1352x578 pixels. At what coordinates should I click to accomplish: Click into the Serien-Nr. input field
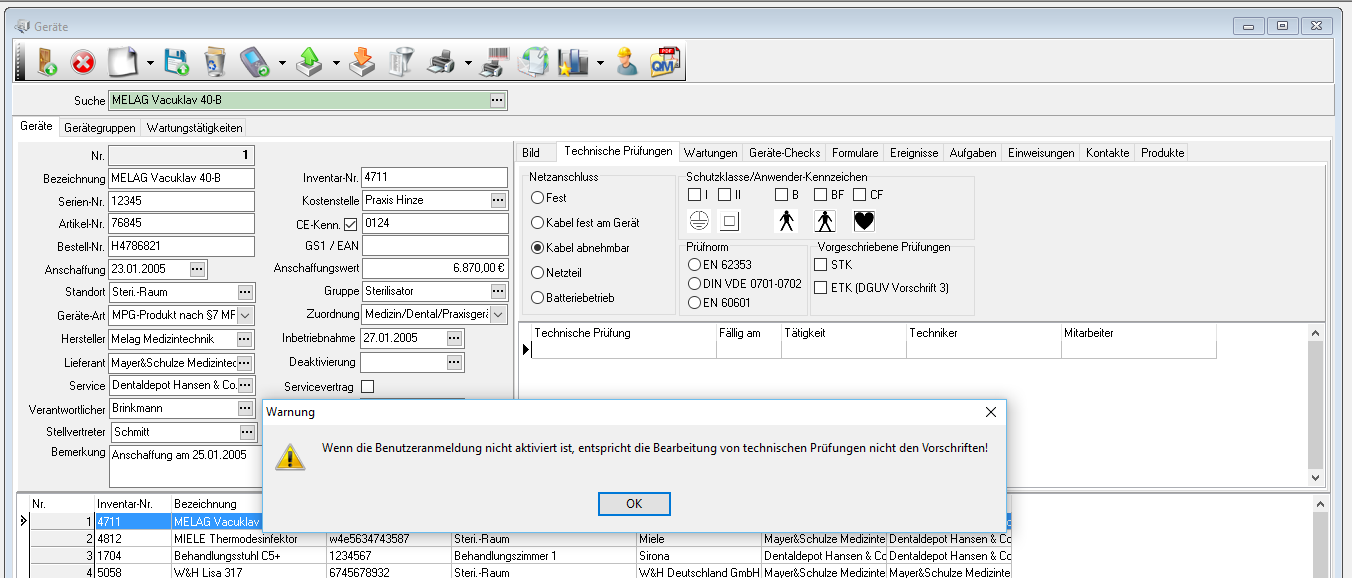tap(181, 201)
